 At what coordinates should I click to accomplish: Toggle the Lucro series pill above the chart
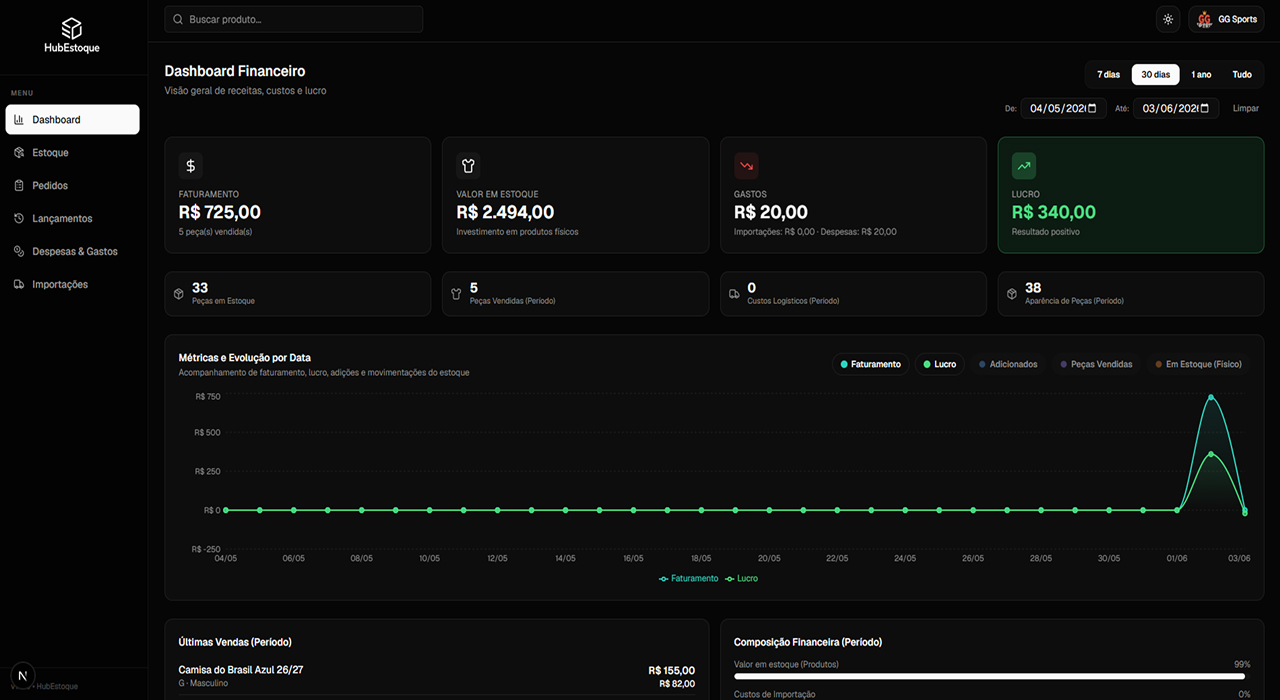click(x=940, y=365)
